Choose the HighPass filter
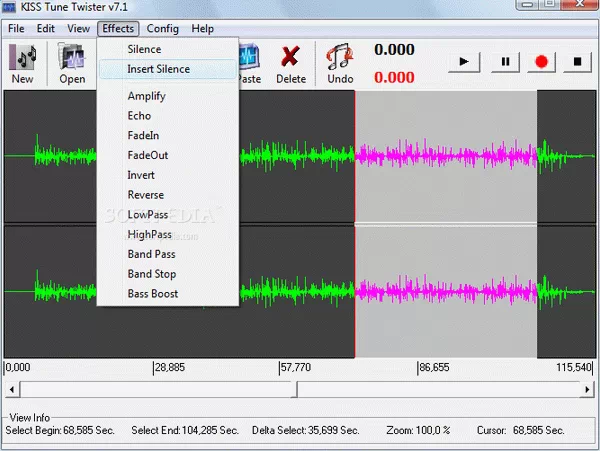 point(168,234)
